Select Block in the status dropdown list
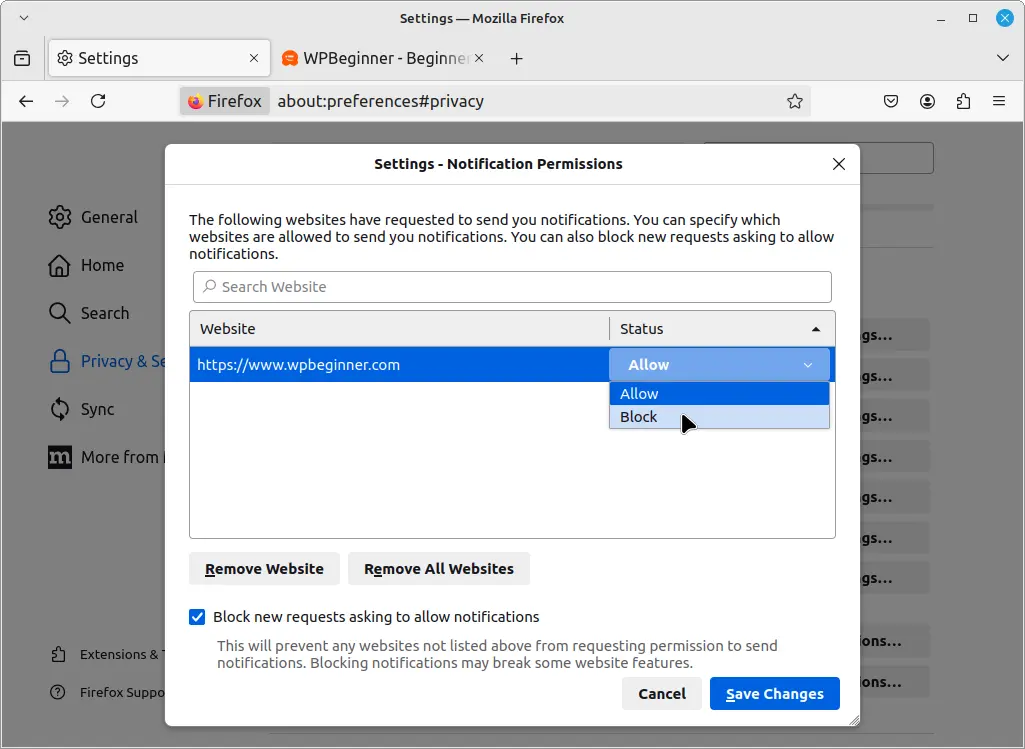The height and width of the screenshot is (749, 1025). (x=719, y=417)
